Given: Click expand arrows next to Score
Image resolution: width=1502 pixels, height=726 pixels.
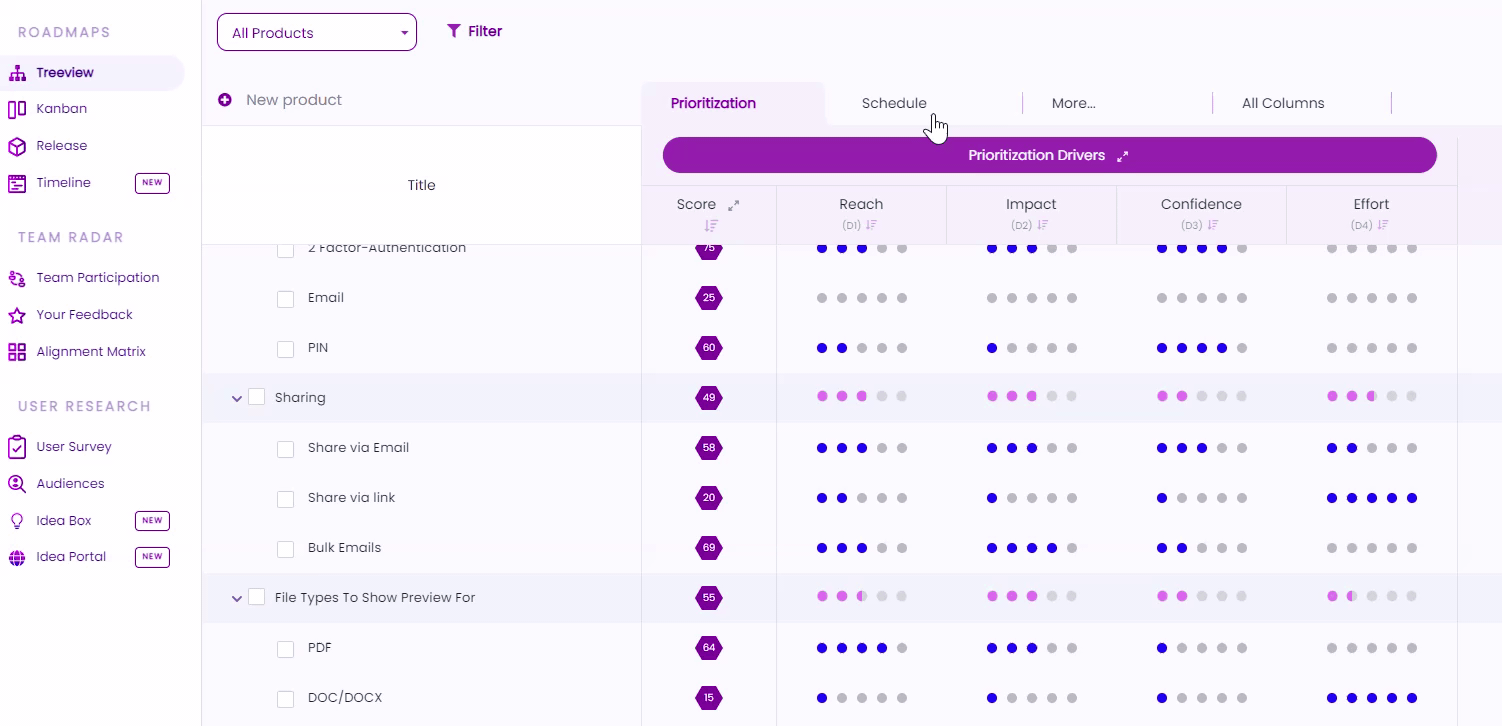Looking at the screenshot, I should click(x=733, y=205).
